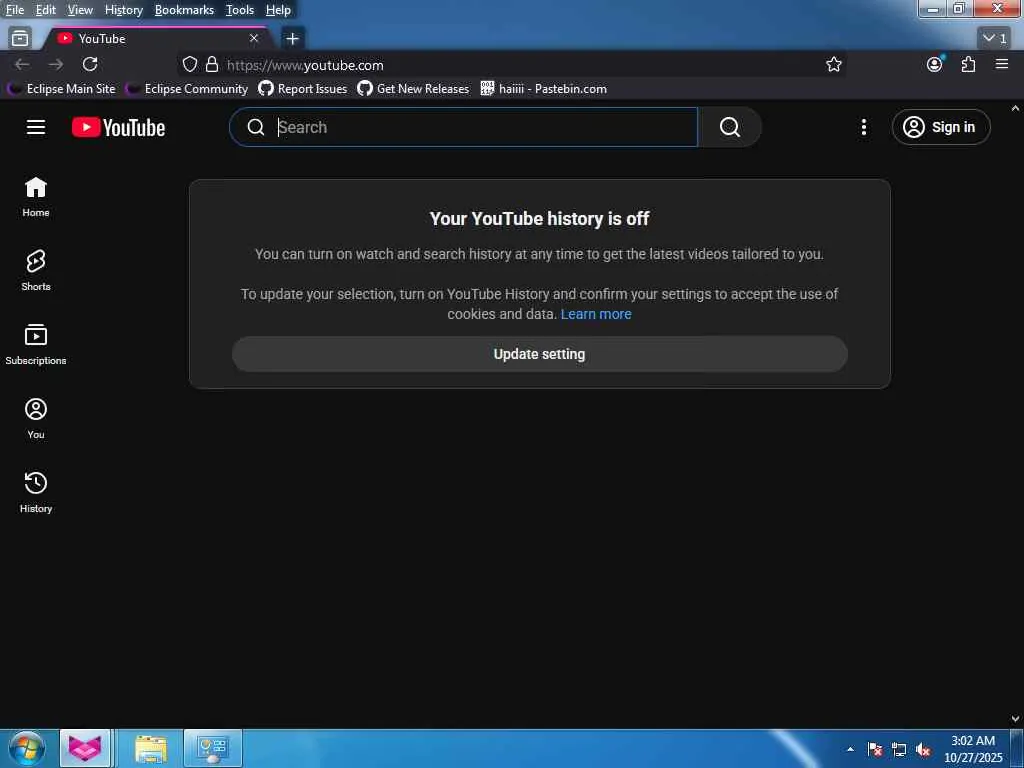The image size is (1024, 768).
Task: Go to Home in the sidebar
Action: pyautogui.click(x=36, y=197)
